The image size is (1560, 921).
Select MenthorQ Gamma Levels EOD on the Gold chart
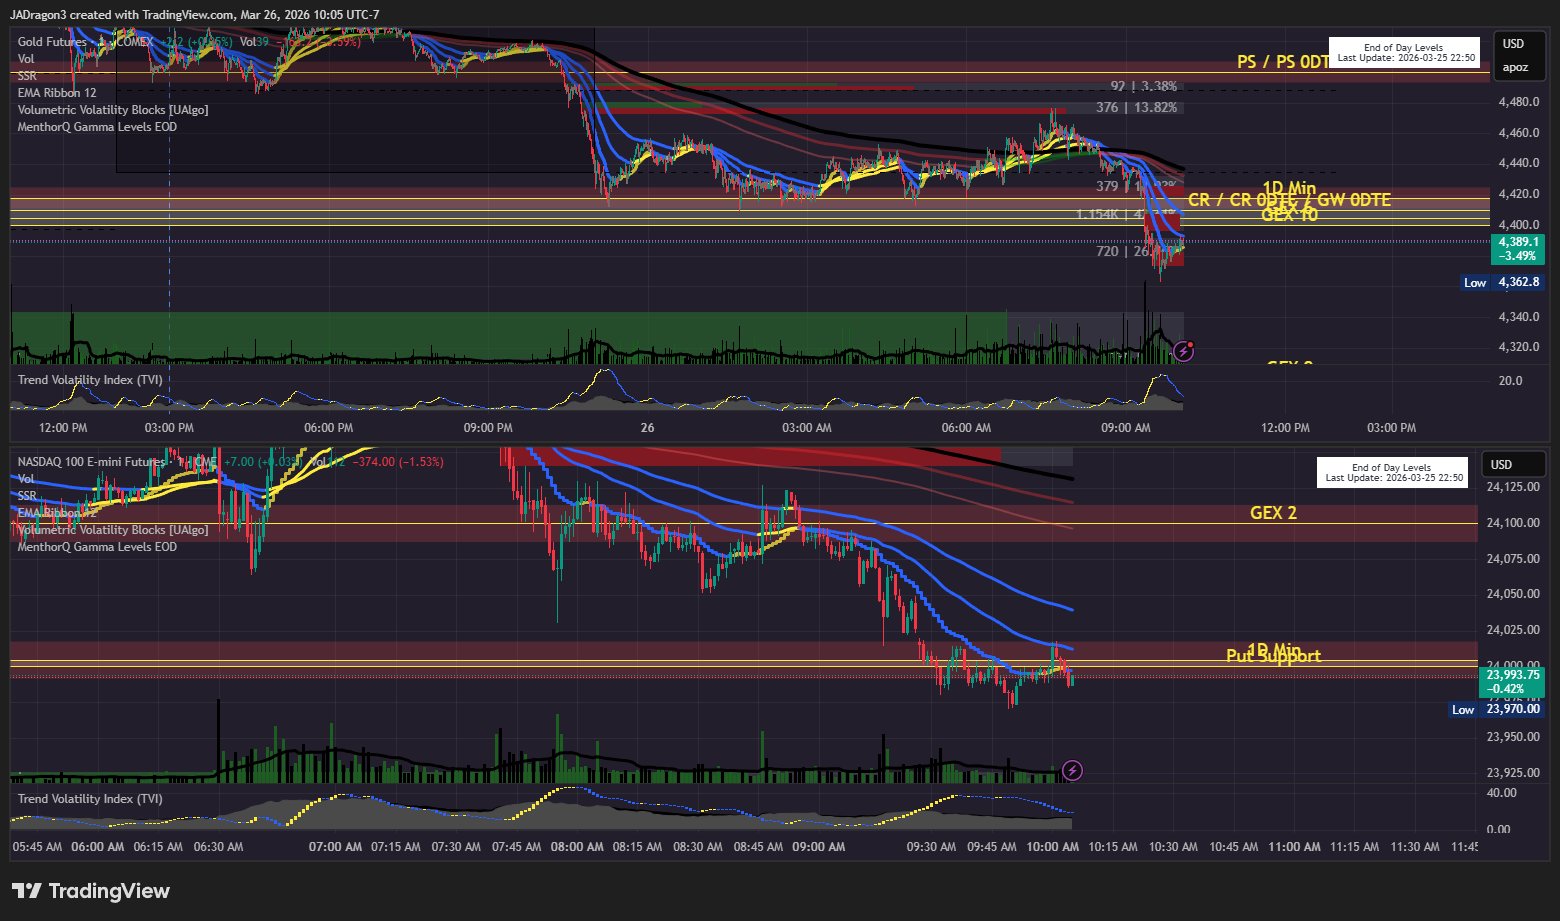click(x=97, y=127)
